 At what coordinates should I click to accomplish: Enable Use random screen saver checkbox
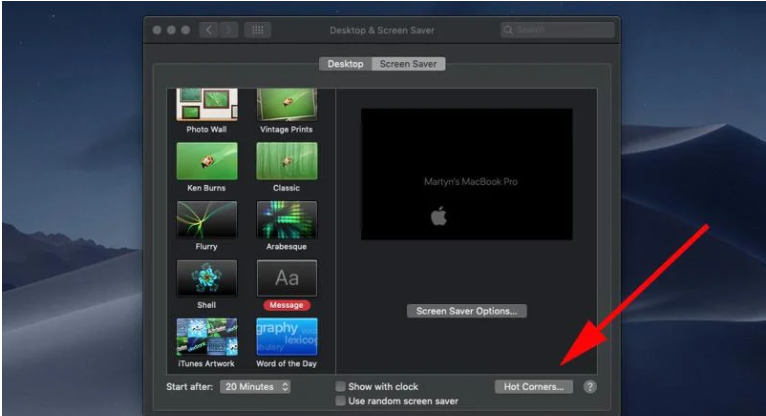click(340, 401)
